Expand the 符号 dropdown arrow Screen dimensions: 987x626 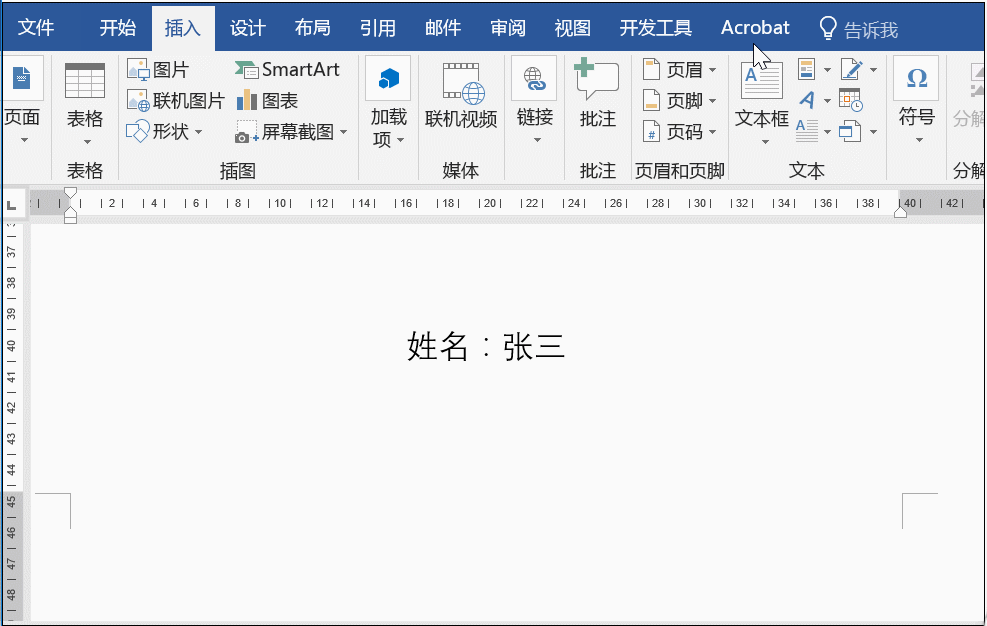[919, 140]
